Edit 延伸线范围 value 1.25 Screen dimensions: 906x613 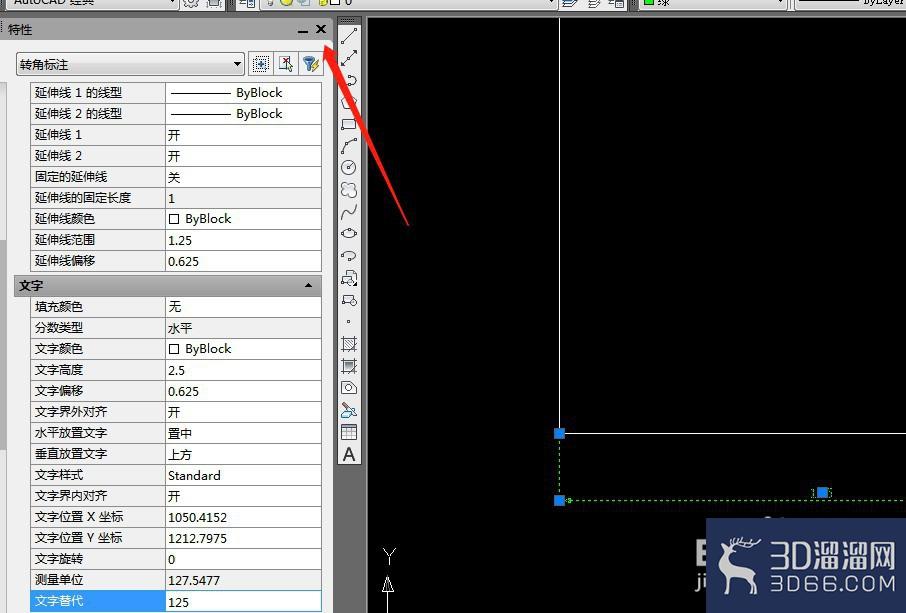[243, 240]
